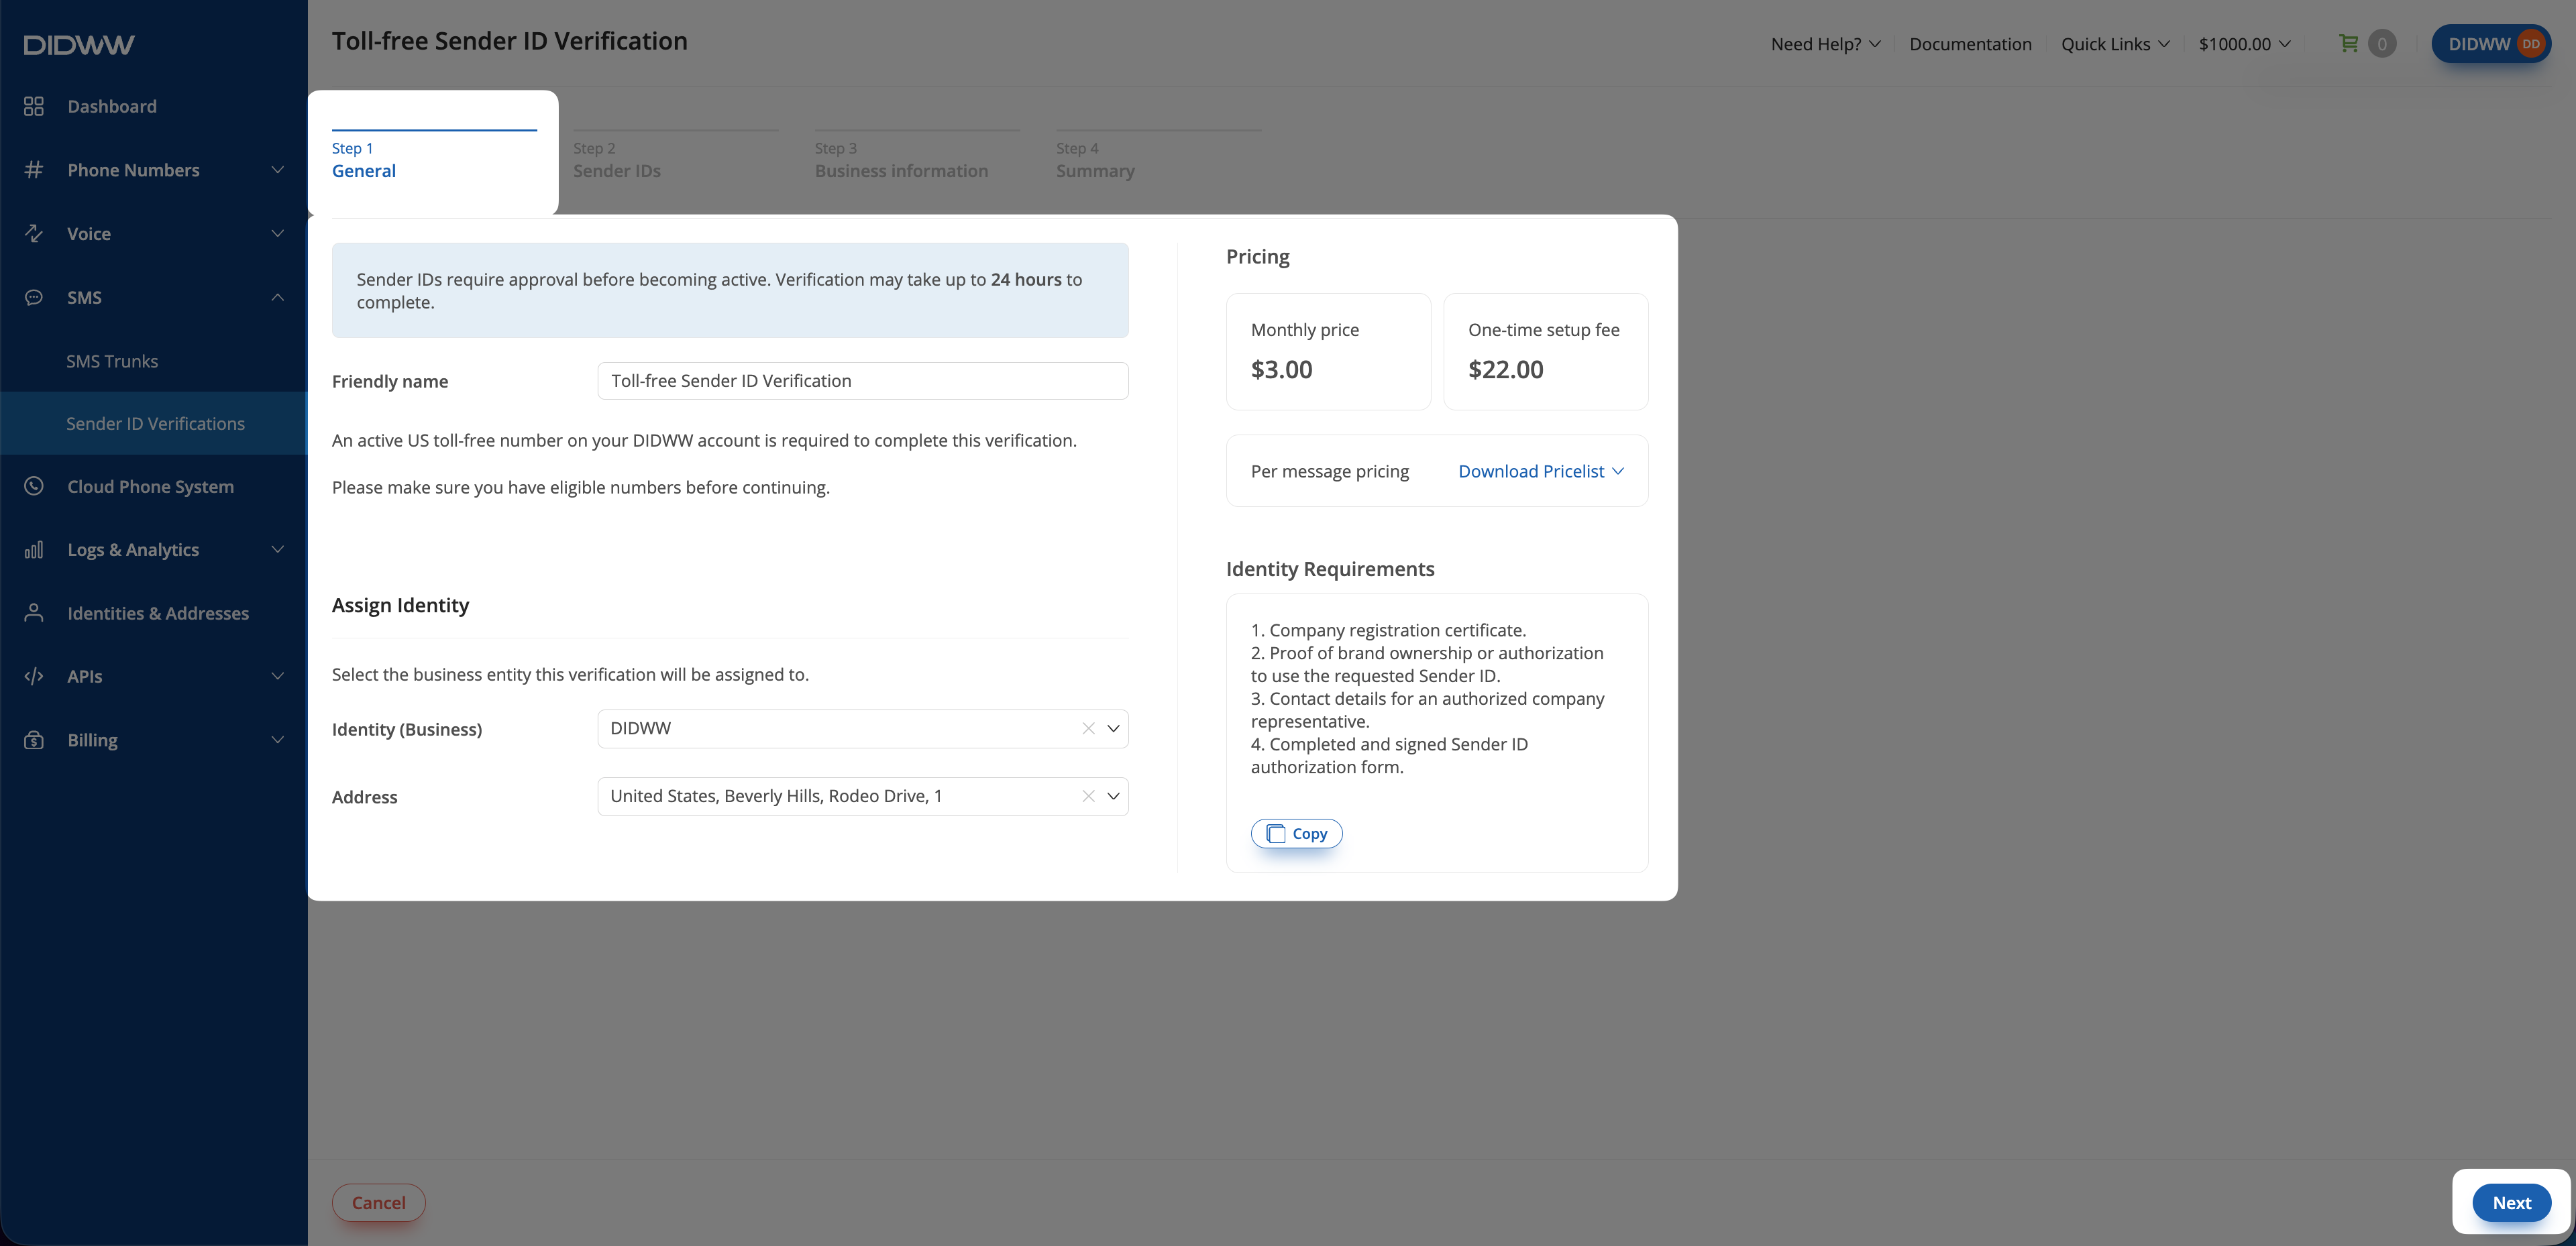Click the DD user avatar

[2530, 44]
